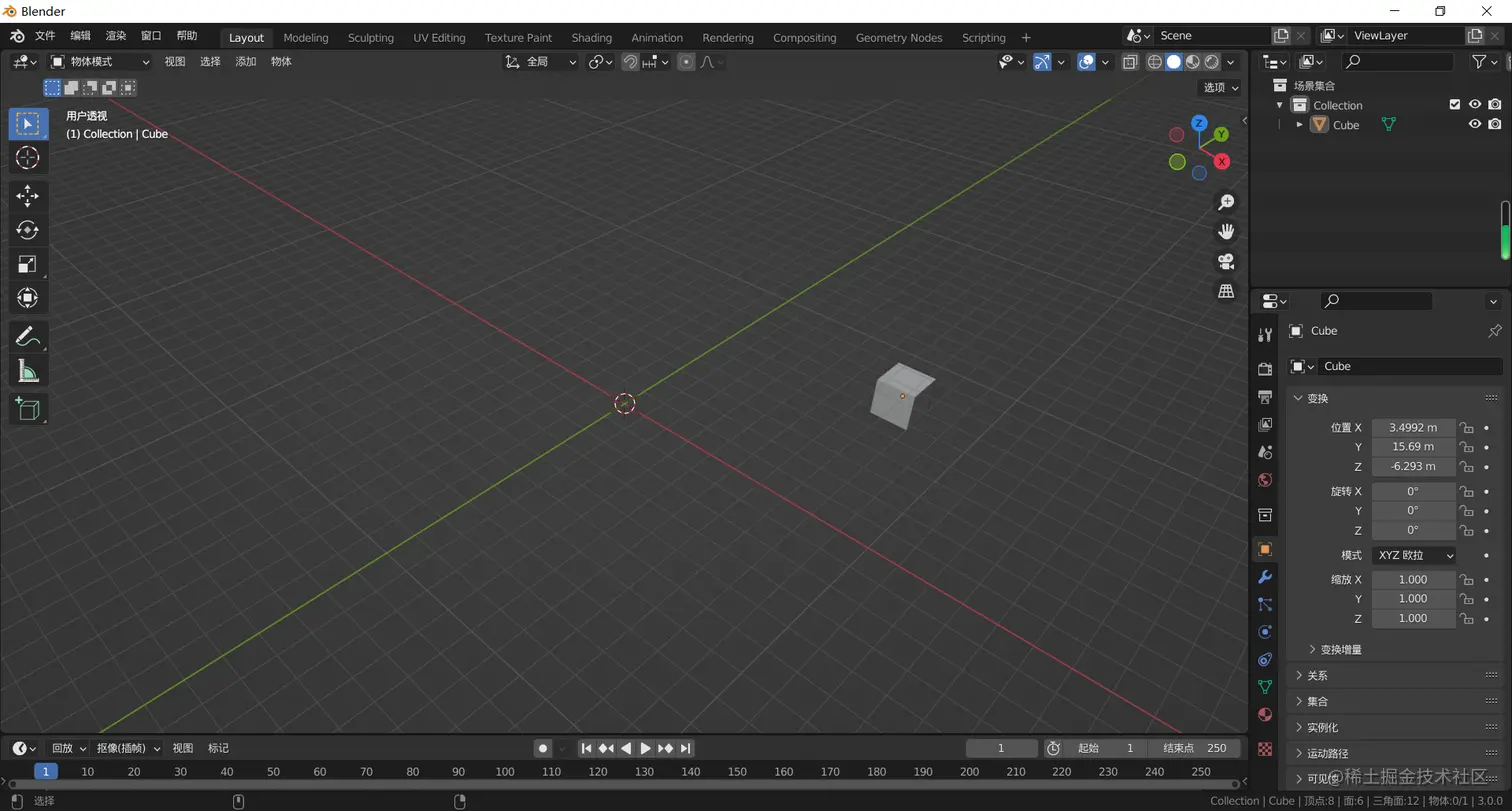This screenshot has width=1512, height=811.
Task: Open the 添加 menu in viewport header
Action: click(x=245, y=62)
